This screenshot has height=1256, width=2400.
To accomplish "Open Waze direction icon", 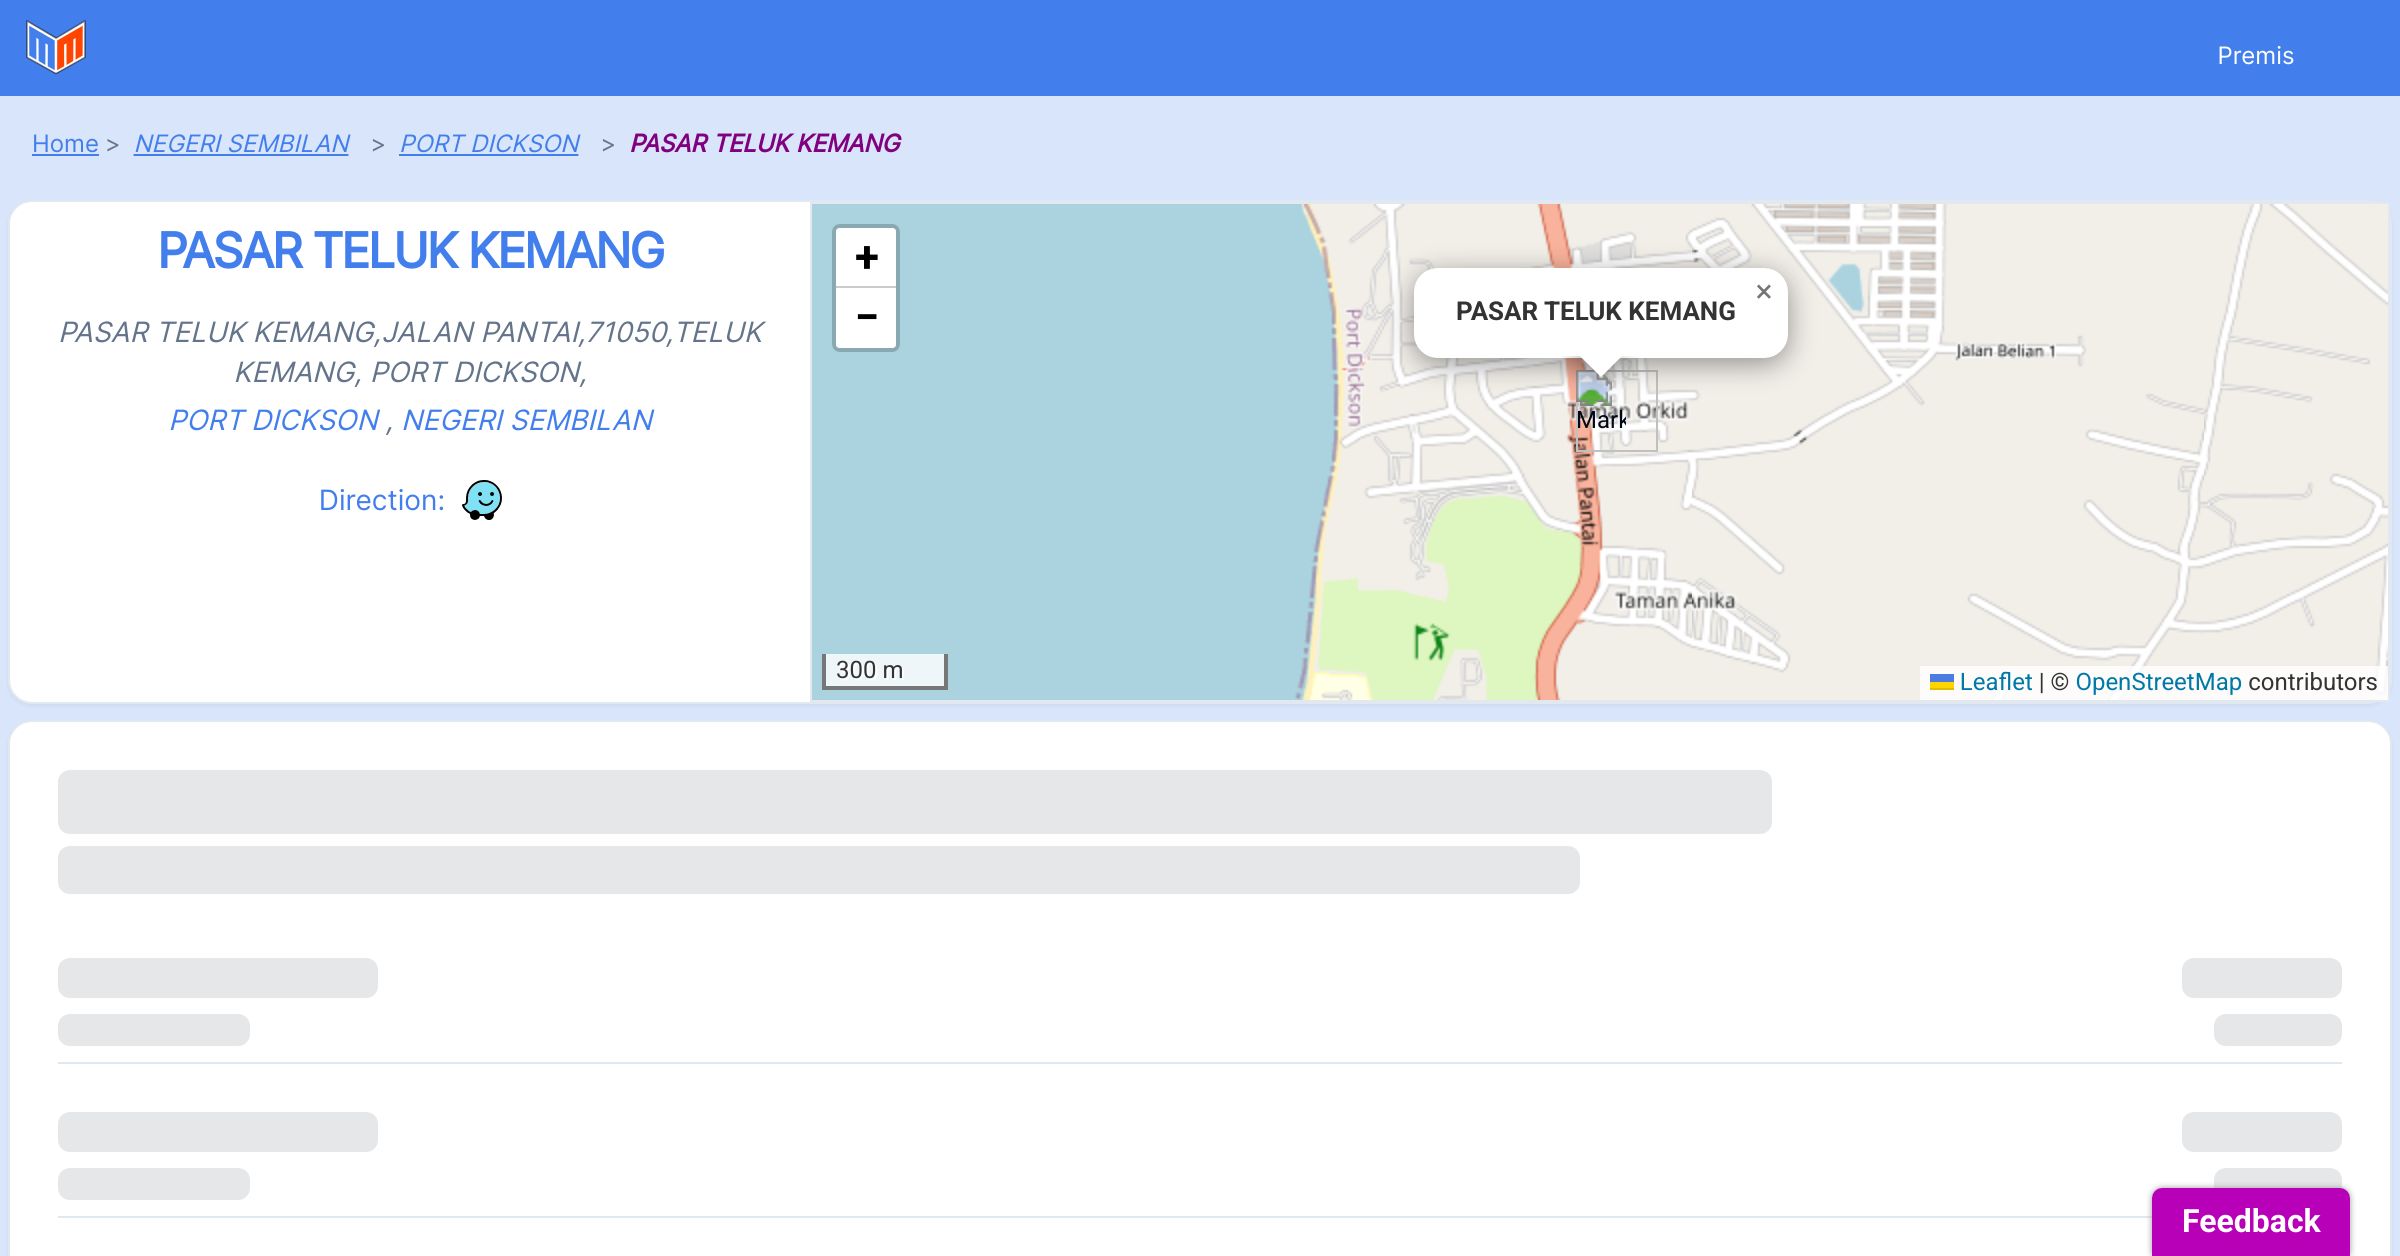I will 482,500.
